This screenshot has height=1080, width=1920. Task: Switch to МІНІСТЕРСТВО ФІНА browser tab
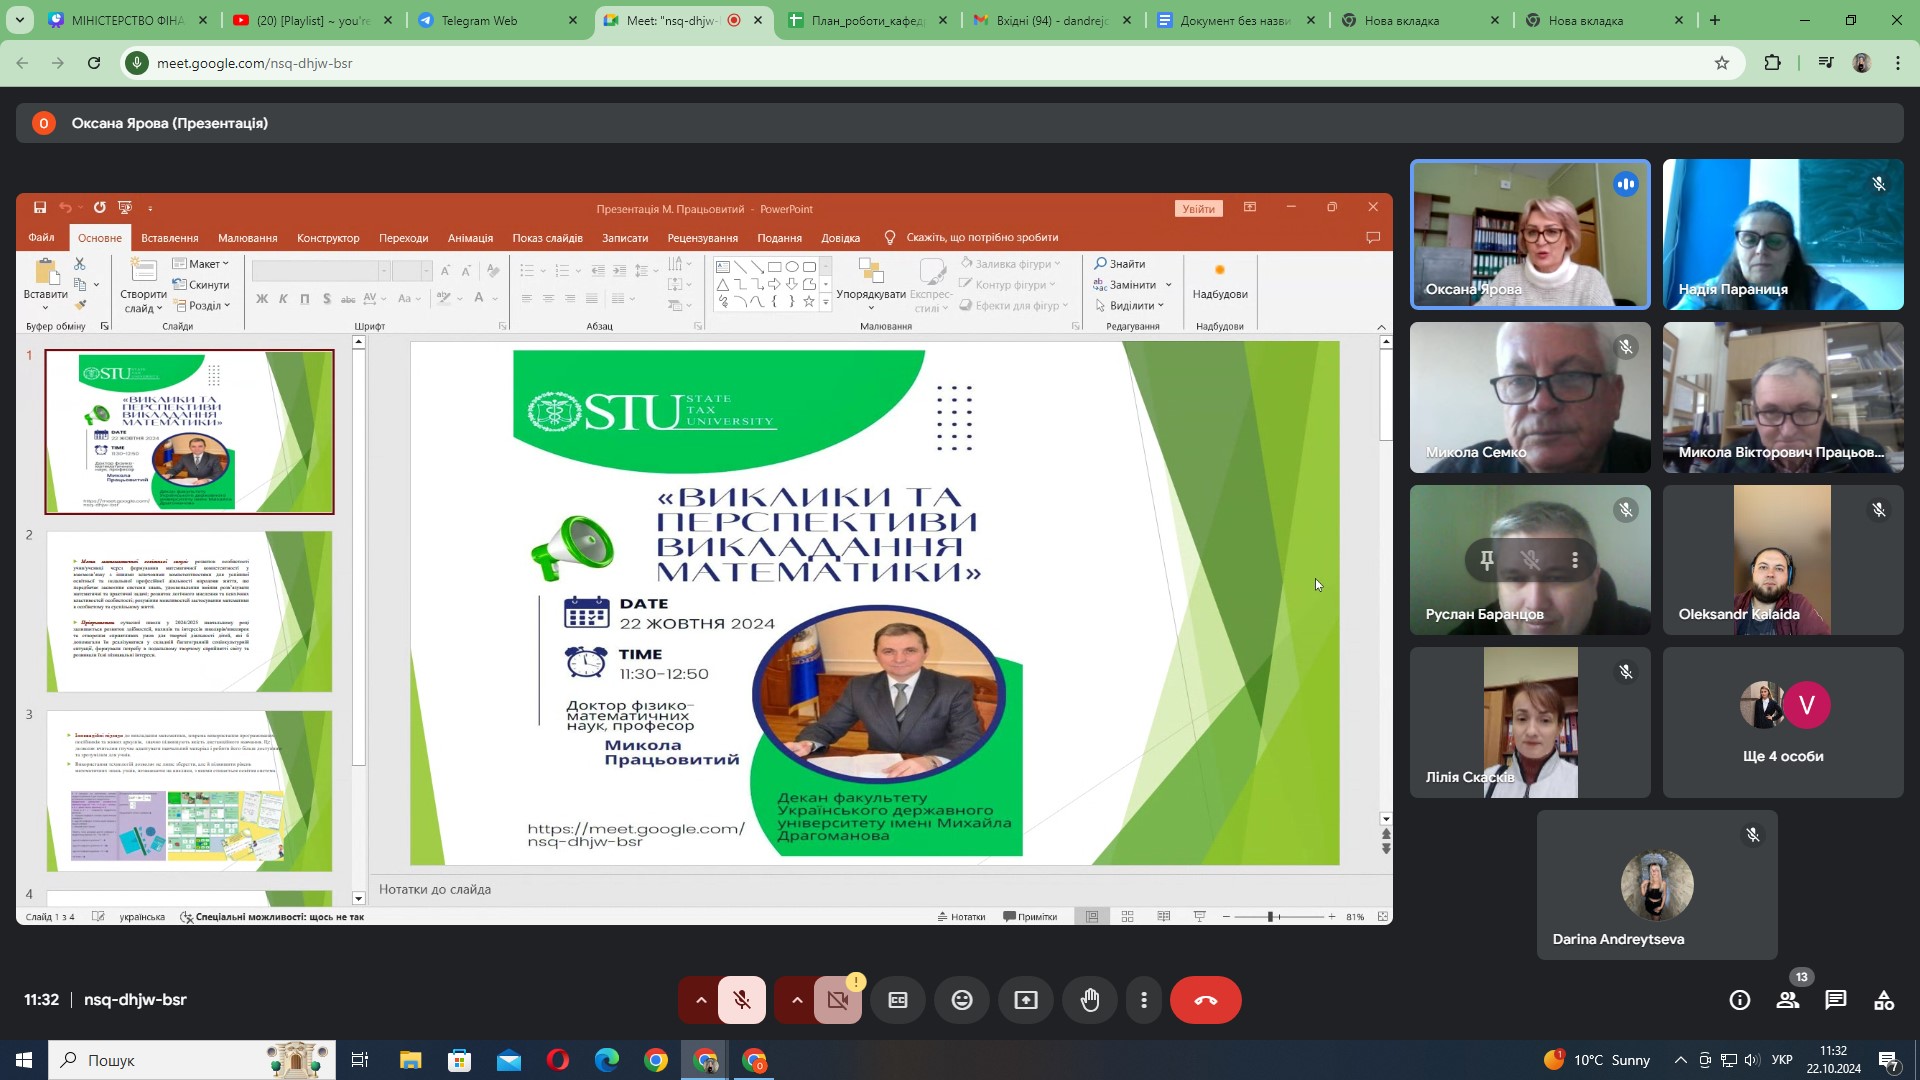click(128, 20)
